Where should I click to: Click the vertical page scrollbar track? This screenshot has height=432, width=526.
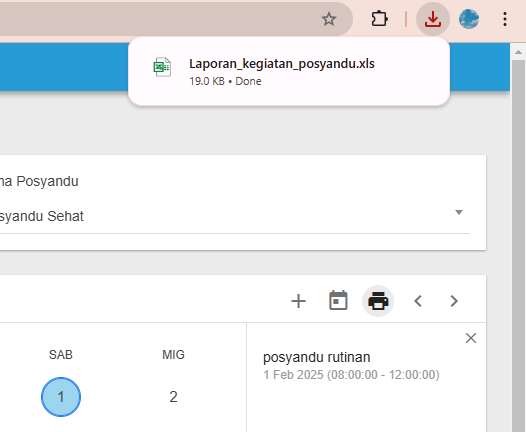tap(518, 245)
